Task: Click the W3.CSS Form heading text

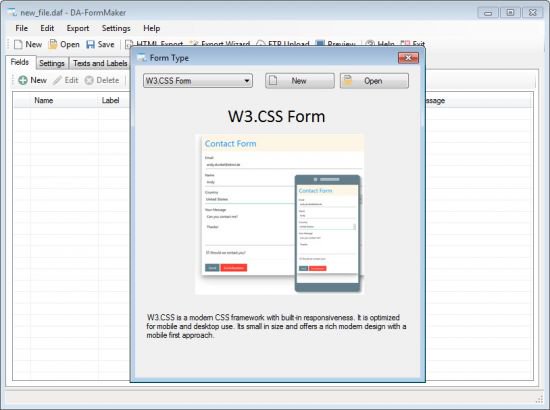Action: [x=276, y=116]
